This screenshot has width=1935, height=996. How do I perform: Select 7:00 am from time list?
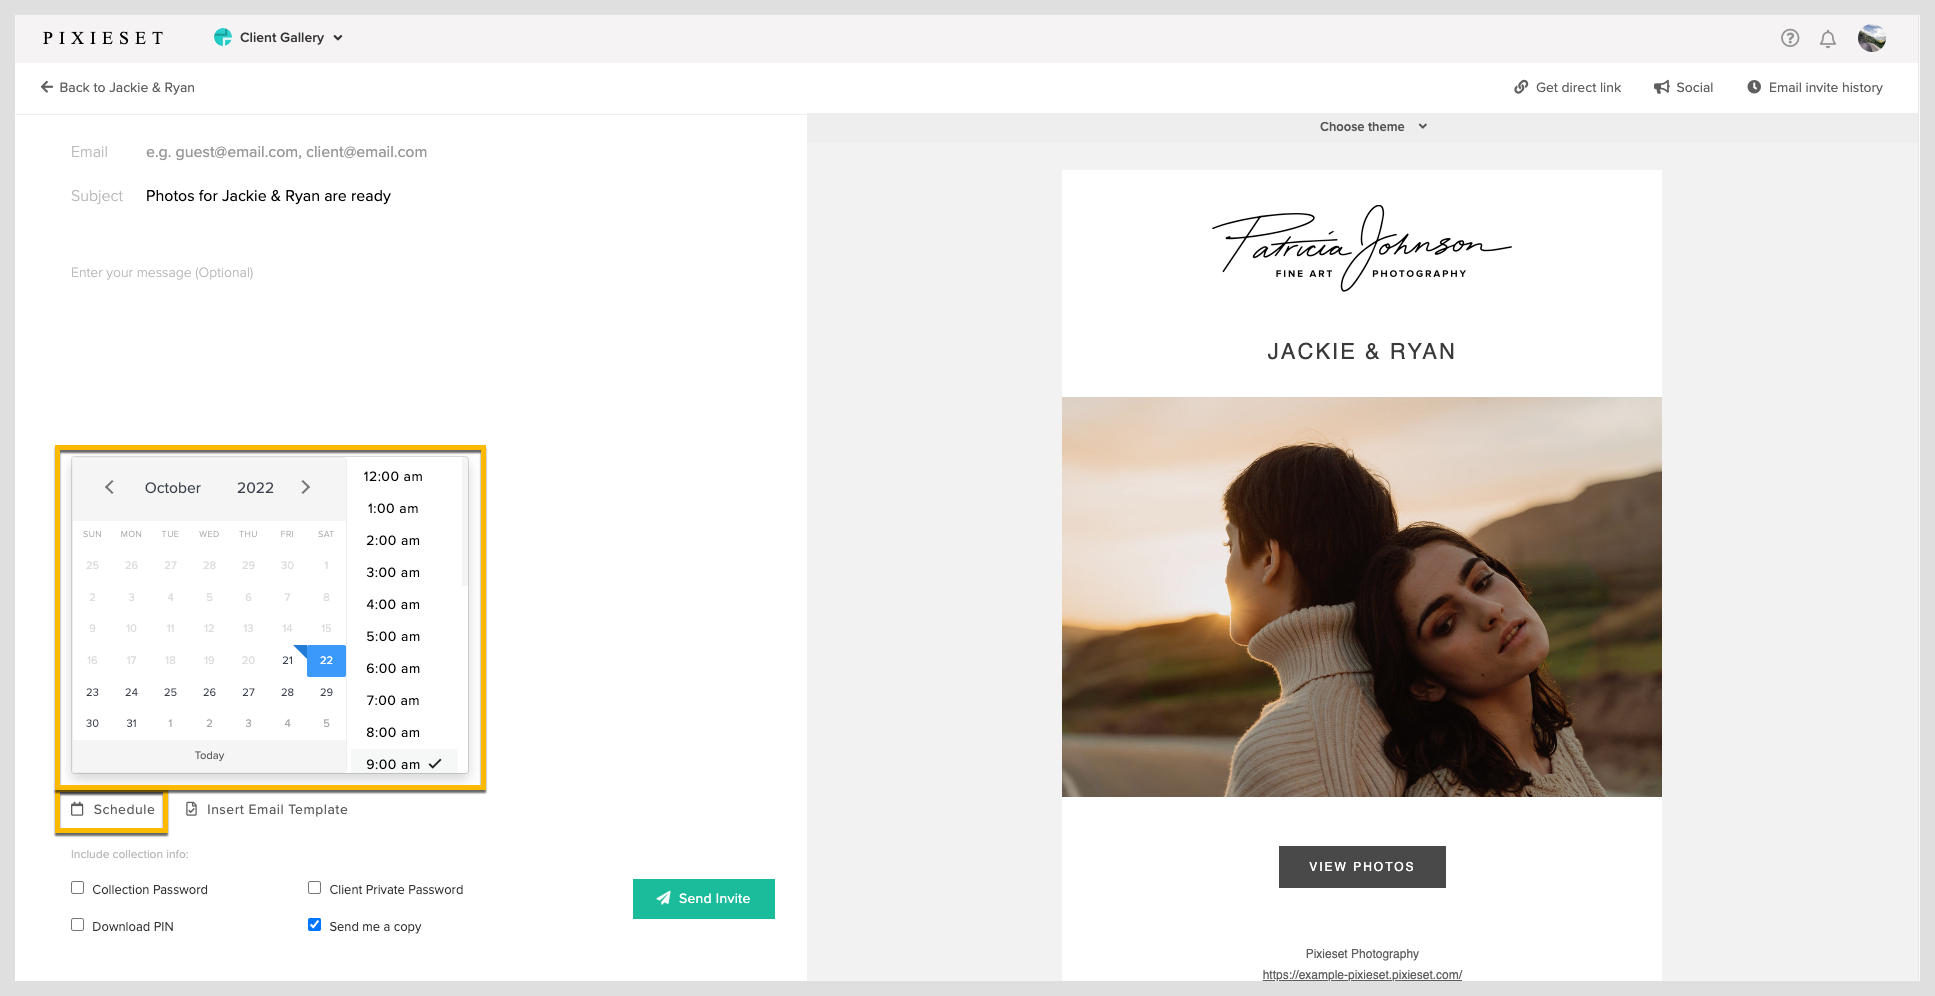coord(393,700)
